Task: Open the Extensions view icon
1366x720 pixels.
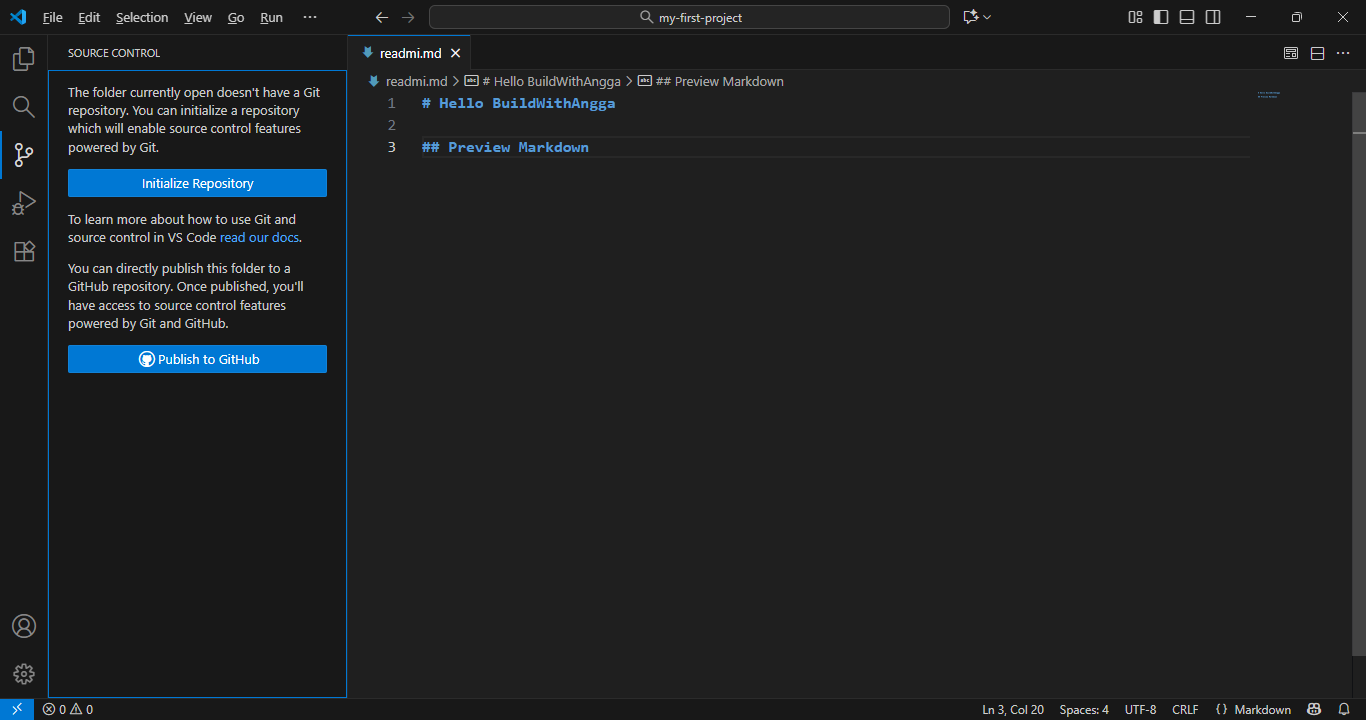Action: pyautogui.click(x=23, y=251)
